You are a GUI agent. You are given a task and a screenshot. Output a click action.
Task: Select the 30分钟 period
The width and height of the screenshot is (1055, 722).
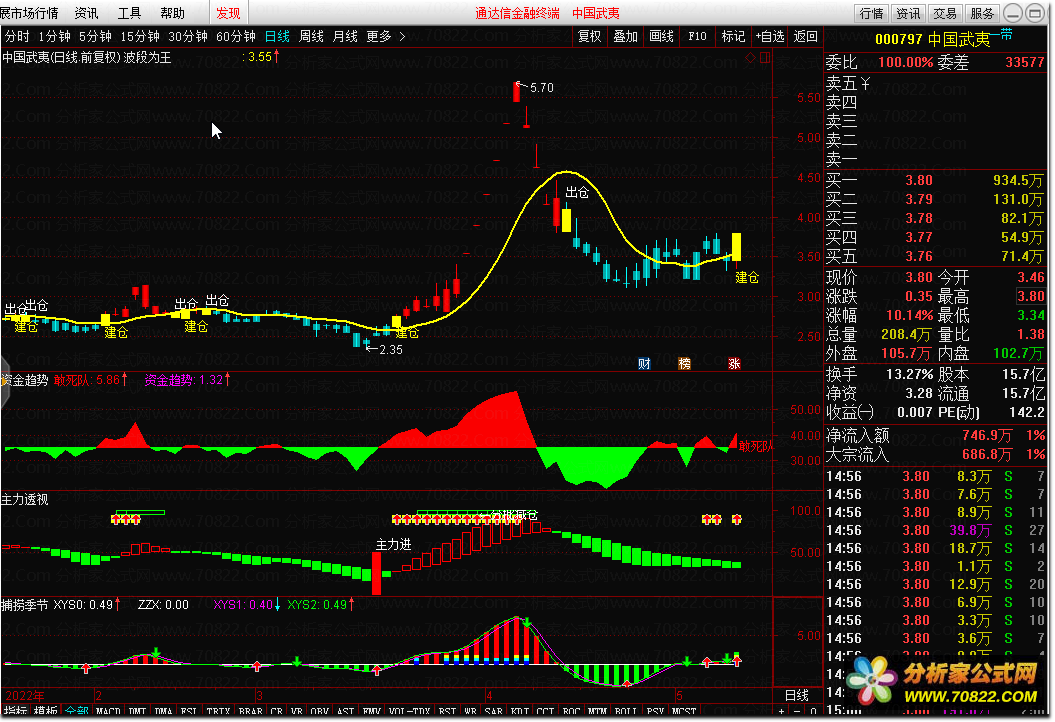188,36
